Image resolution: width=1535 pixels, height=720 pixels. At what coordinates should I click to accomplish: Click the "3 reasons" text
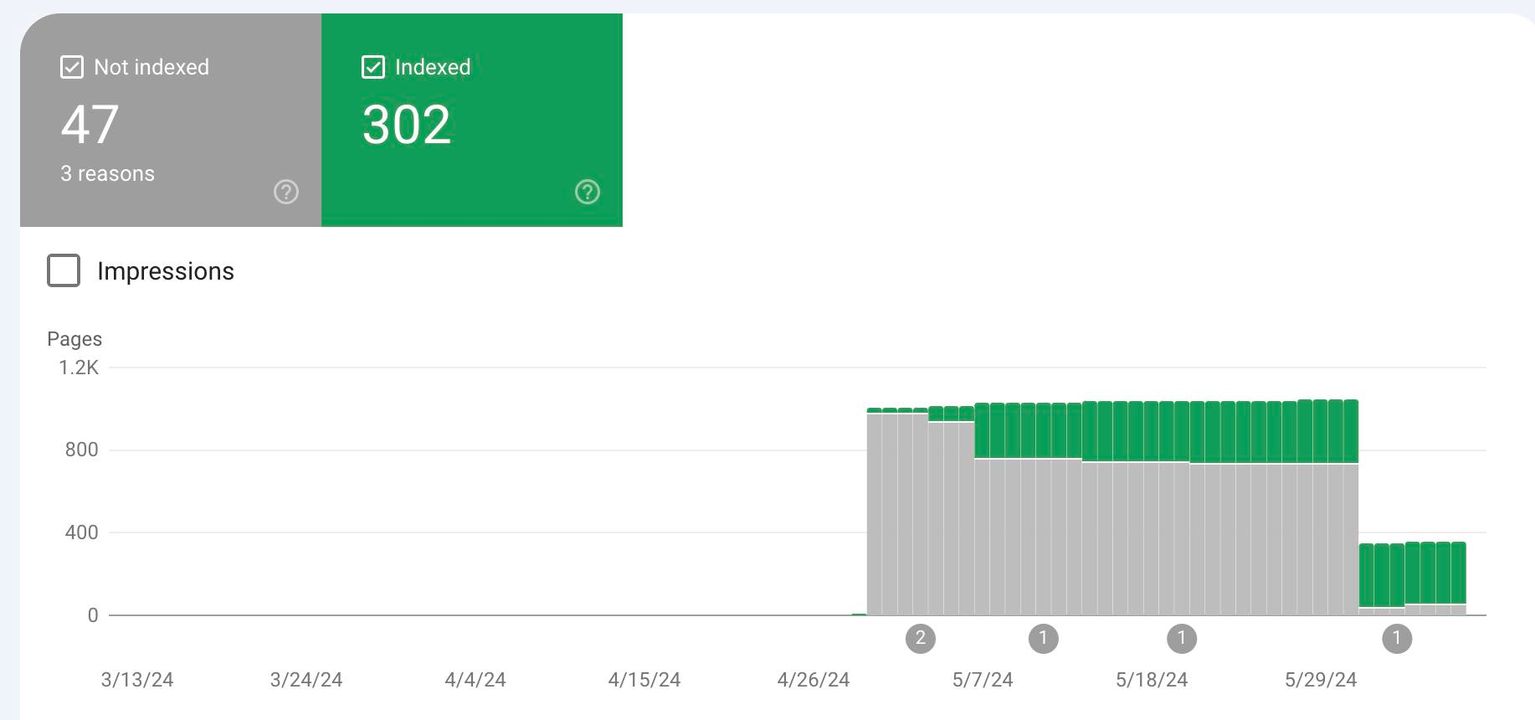pos(107,173)
